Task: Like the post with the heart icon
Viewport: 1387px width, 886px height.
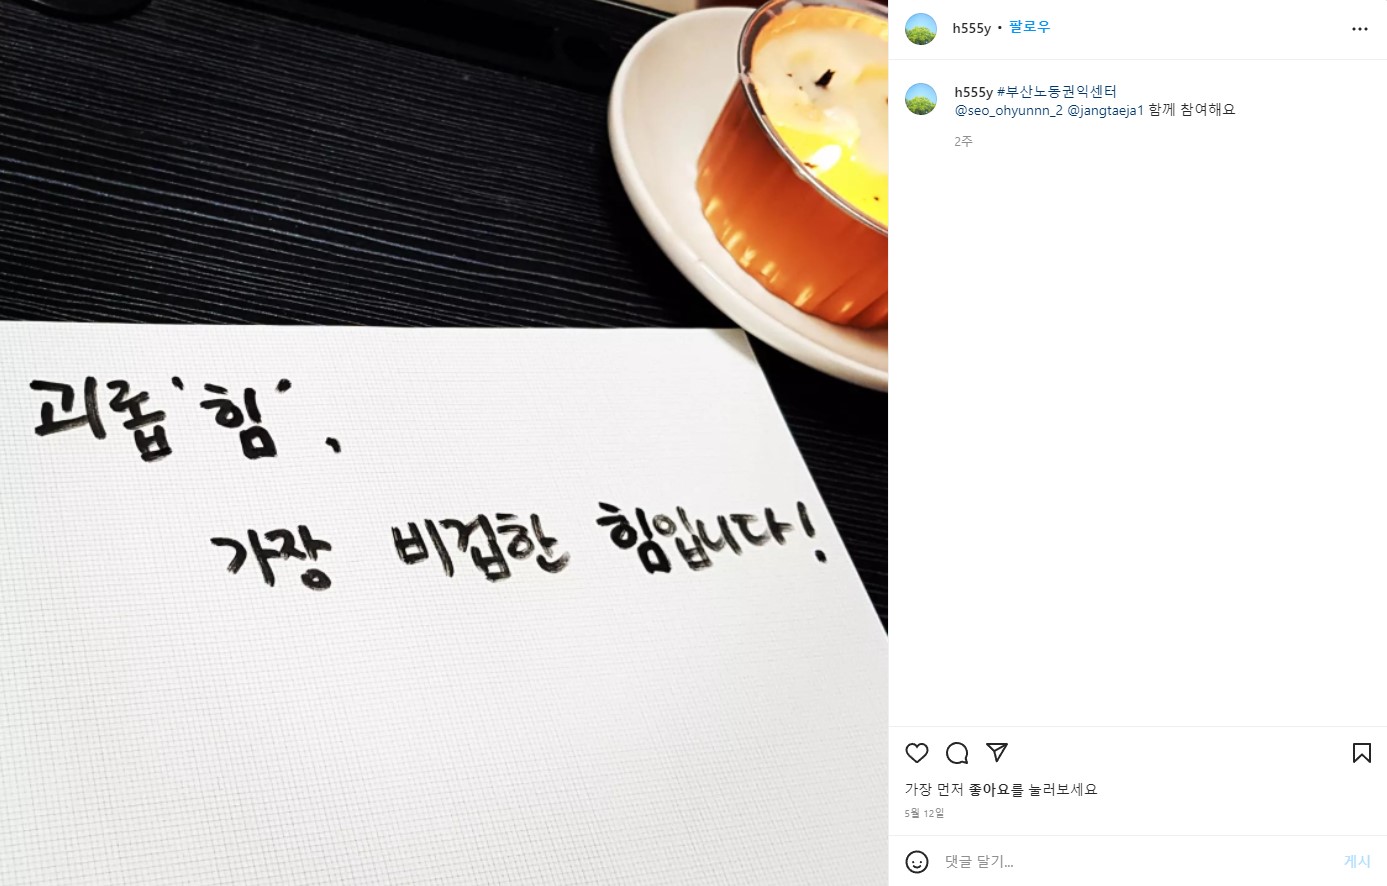Action: coord(917,753)
